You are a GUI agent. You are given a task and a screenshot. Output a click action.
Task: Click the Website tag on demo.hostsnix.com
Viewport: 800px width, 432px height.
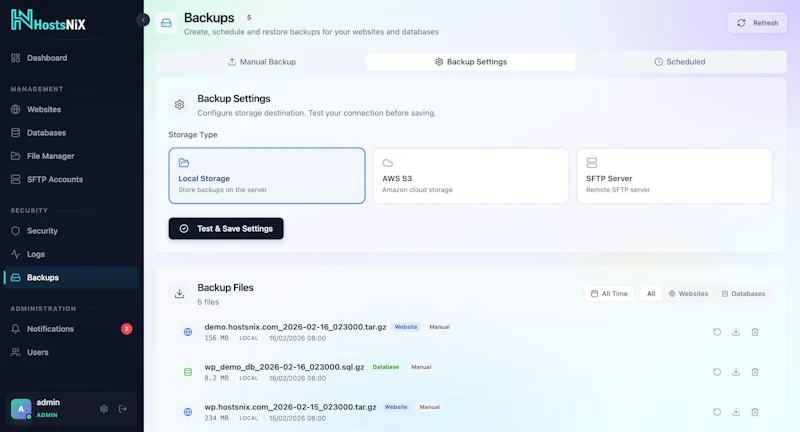[406, 327]
